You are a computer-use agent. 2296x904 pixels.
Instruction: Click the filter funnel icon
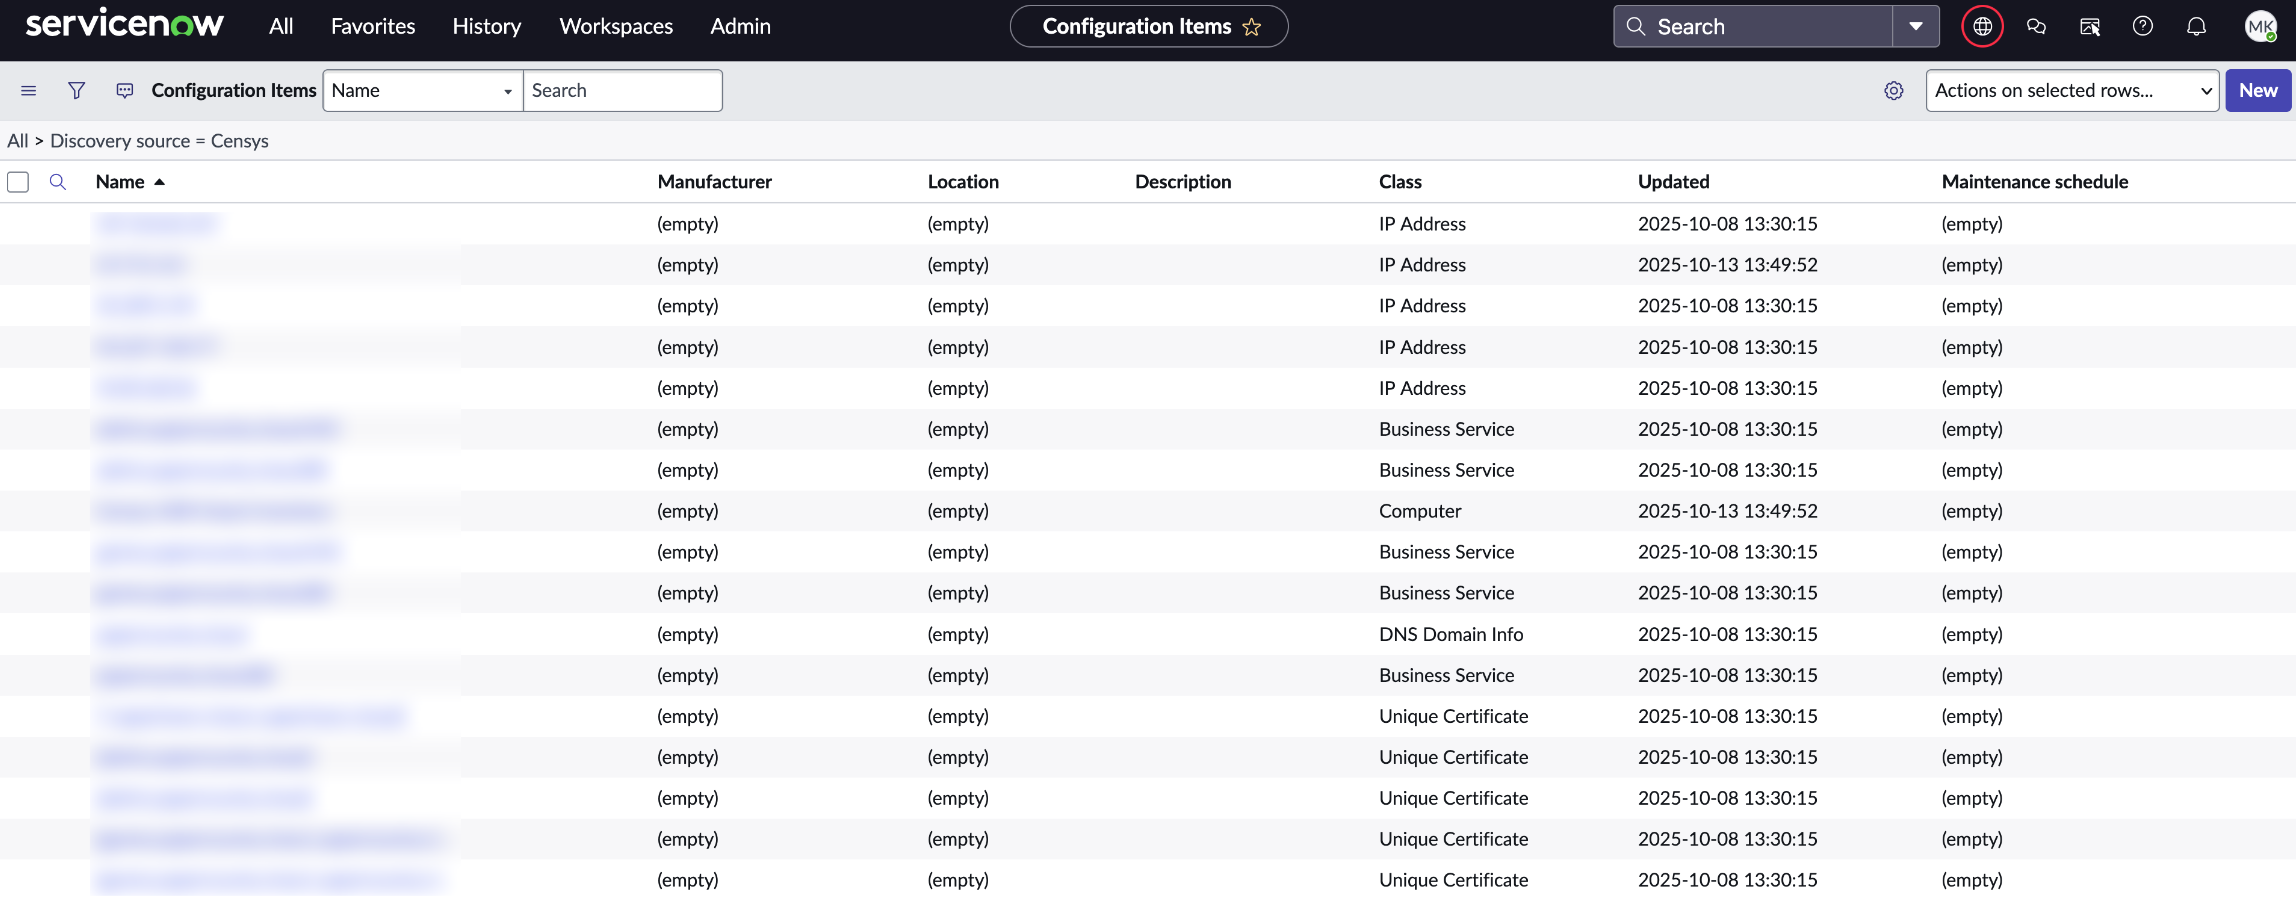click(76, 91)
